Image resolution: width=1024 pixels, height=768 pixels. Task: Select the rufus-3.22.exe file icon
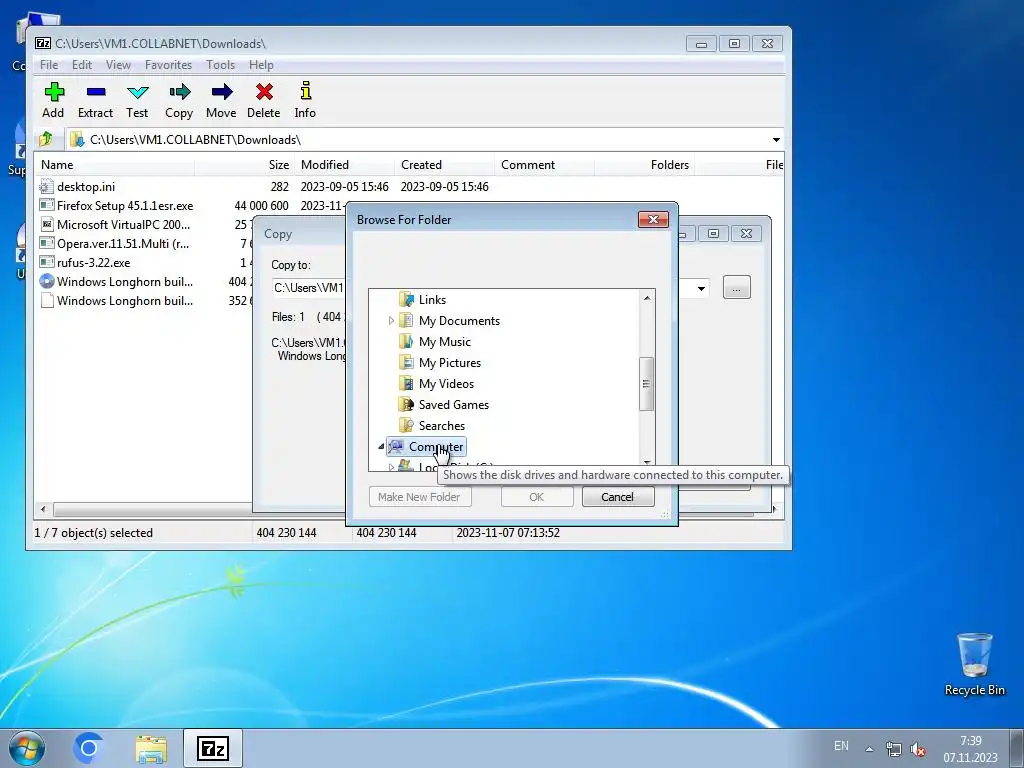tap(46, 263)
